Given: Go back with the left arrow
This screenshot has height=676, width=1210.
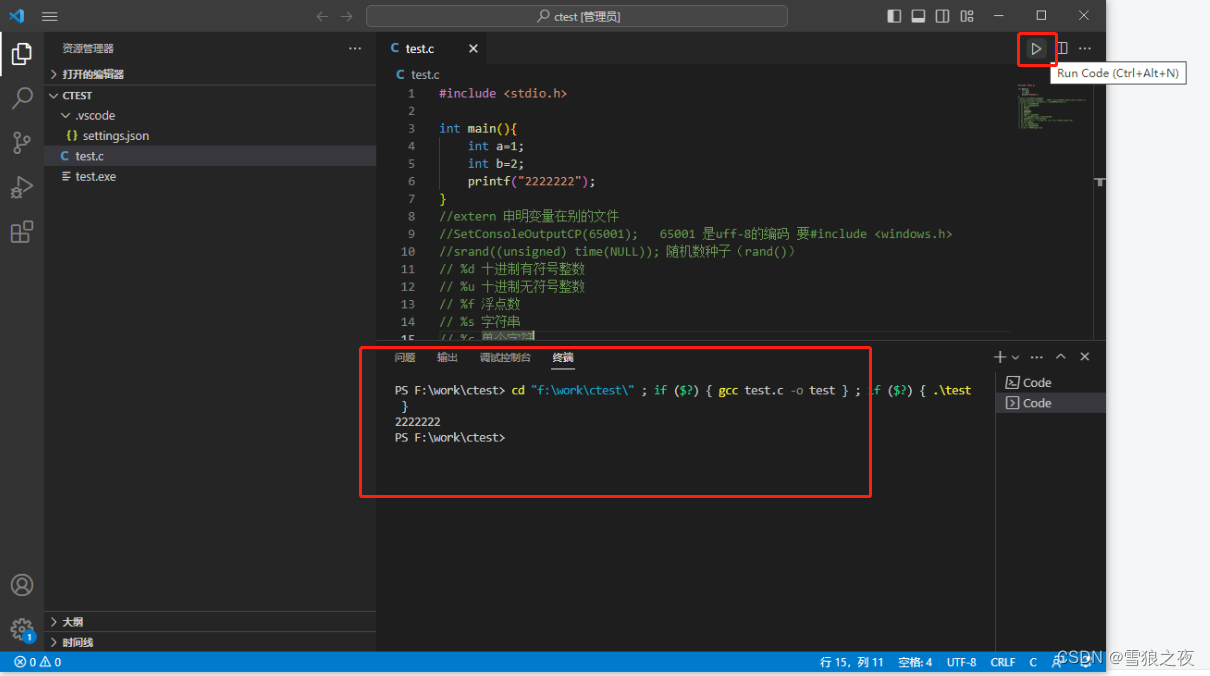Looking at the screenshot, I should coord(322,16).
